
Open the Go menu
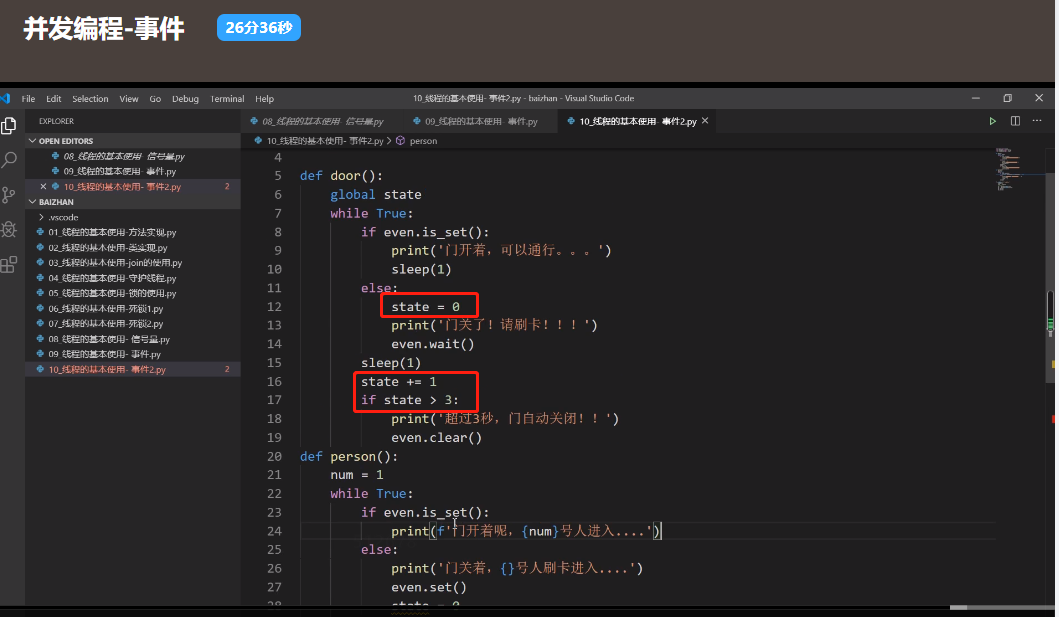click(155, 99)
